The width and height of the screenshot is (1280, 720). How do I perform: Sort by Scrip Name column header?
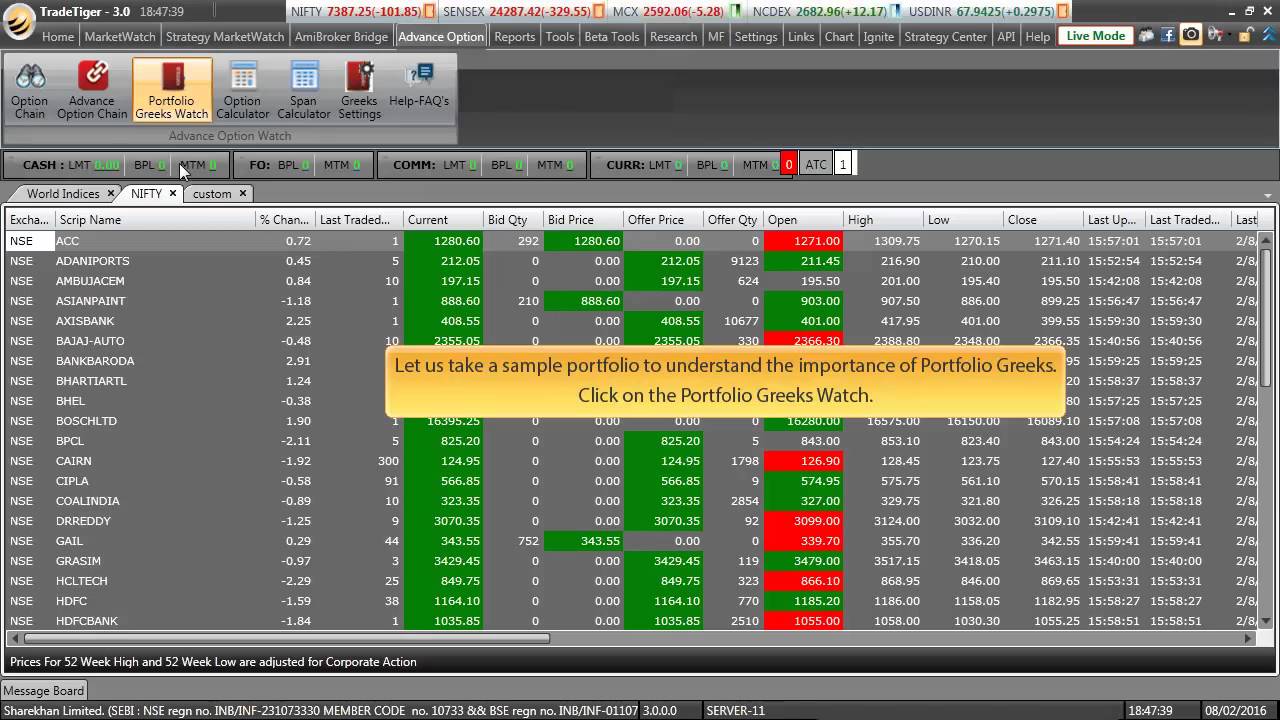[155, 220]
